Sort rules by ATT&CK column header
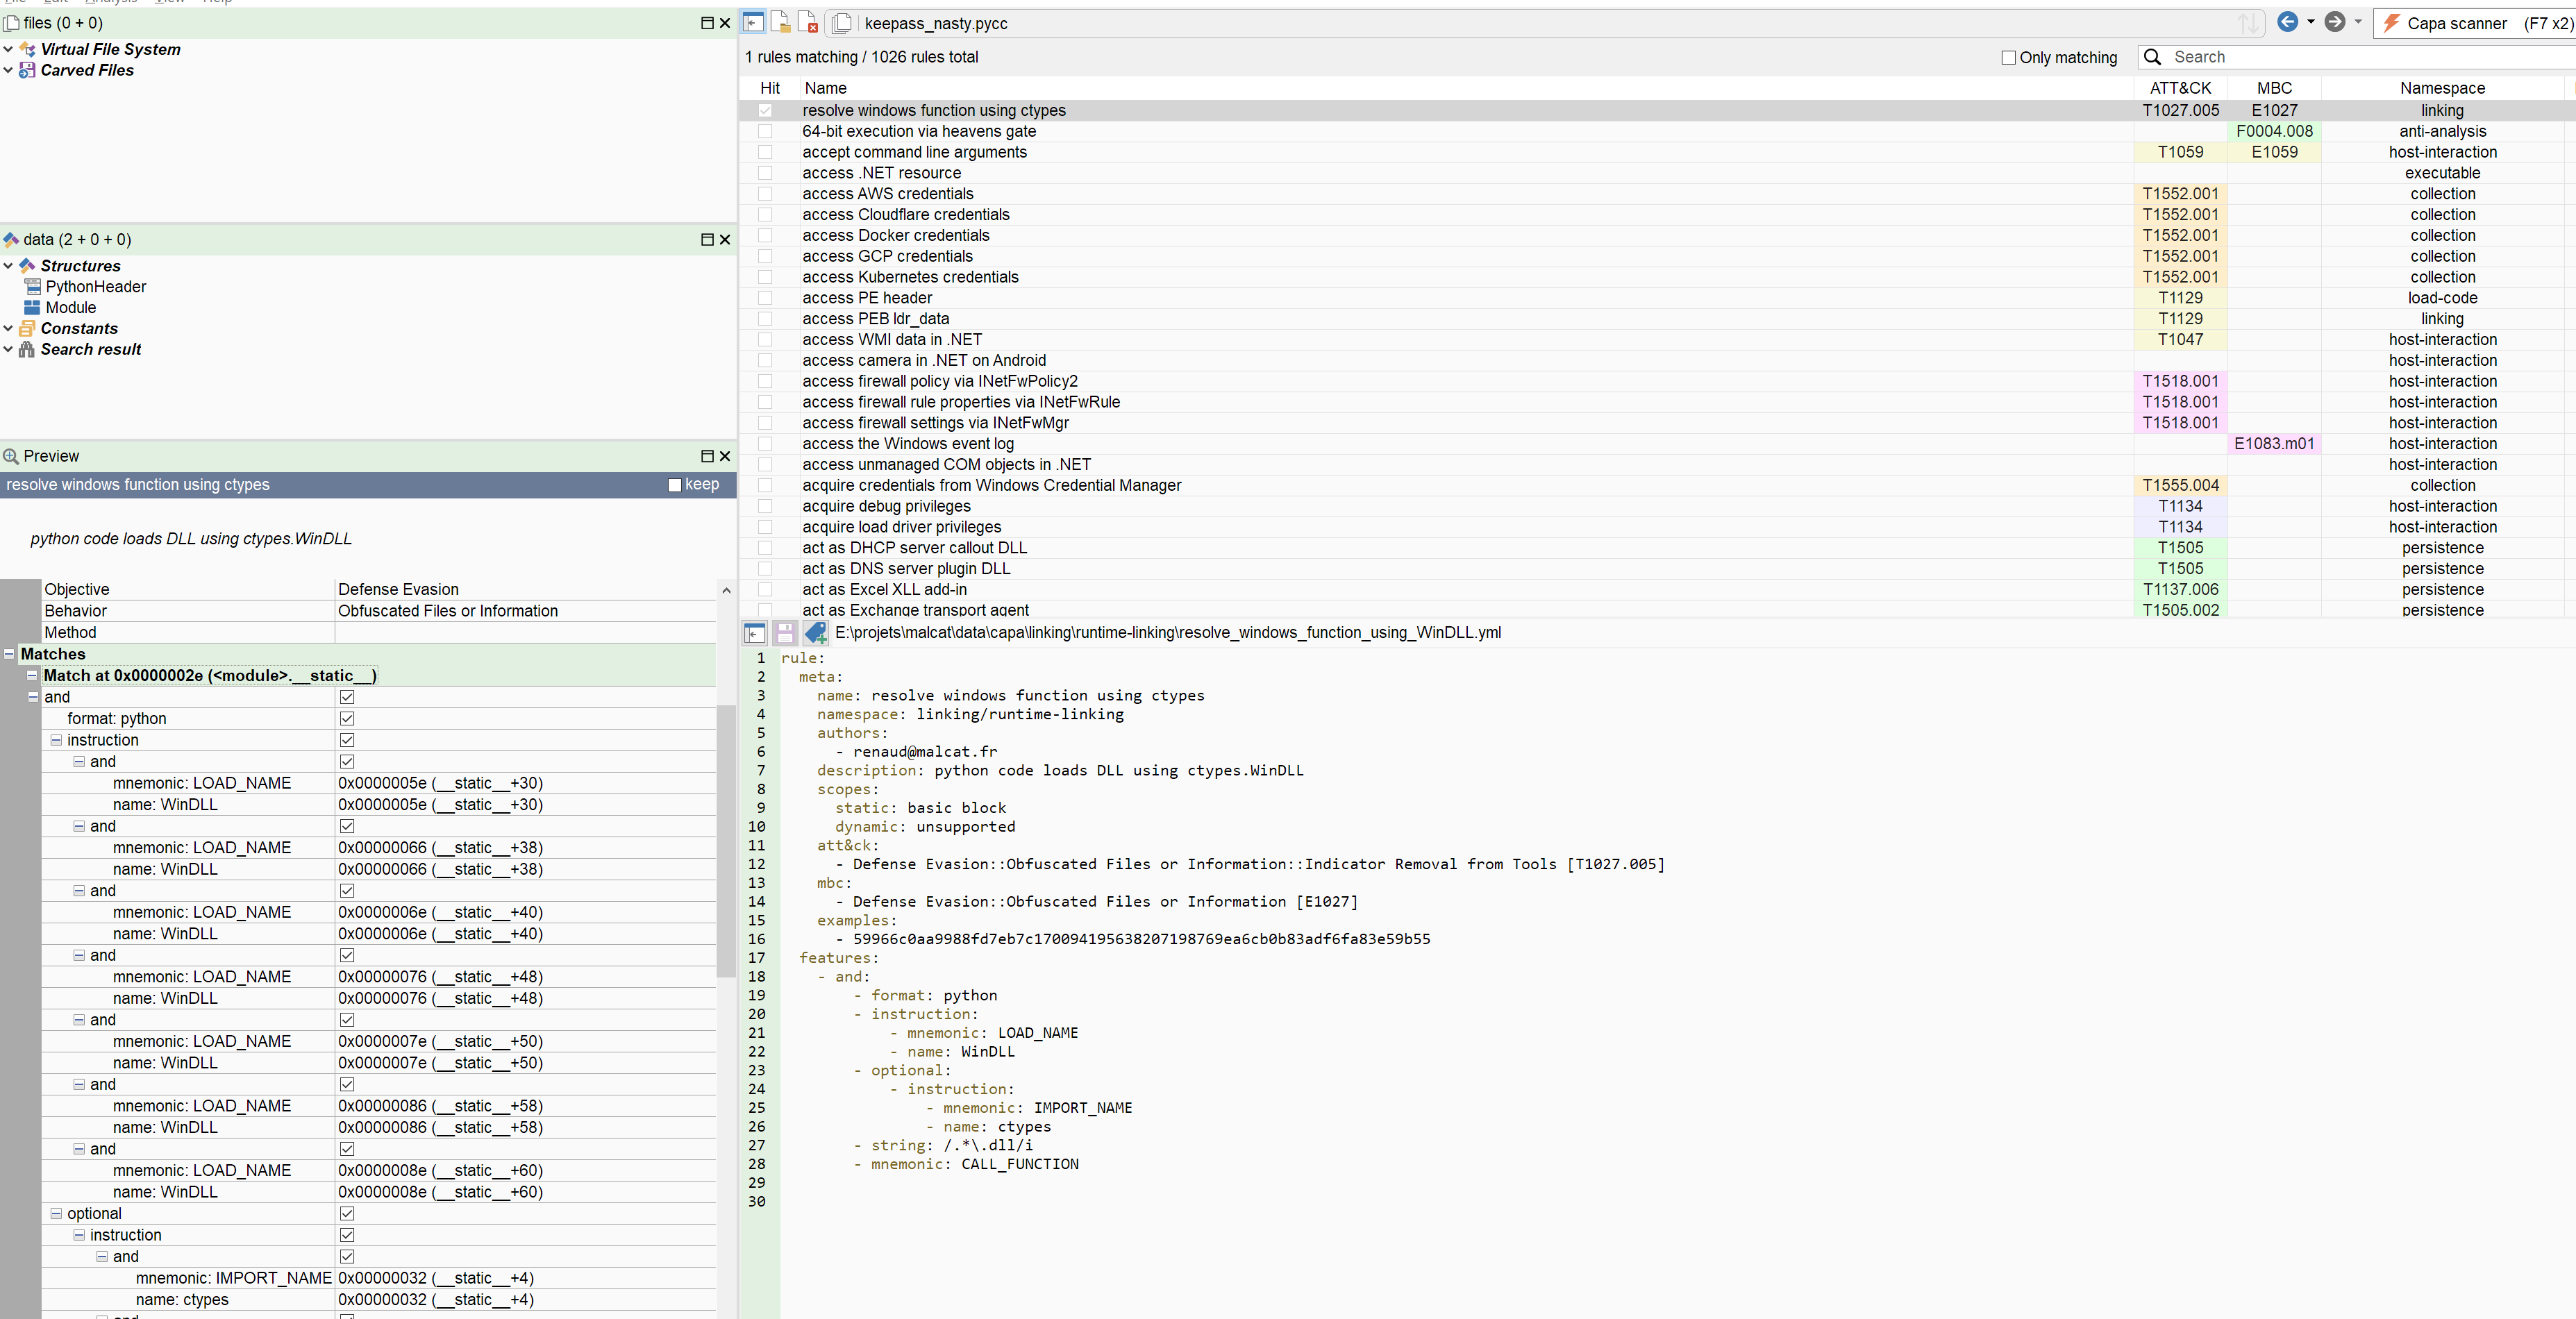Image resolution: width=2576 pixels, height=1319 pixels. (2181, 88)
